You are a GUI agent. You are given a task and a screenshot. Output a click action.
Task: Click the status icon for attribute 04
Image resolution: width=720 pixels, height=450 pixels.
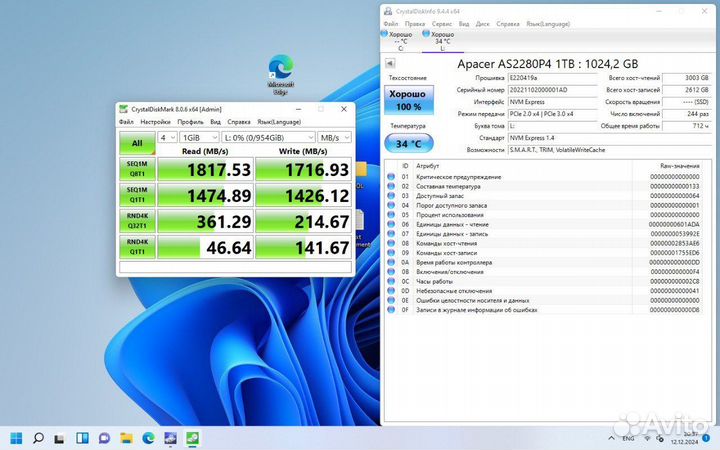(391, 205)
